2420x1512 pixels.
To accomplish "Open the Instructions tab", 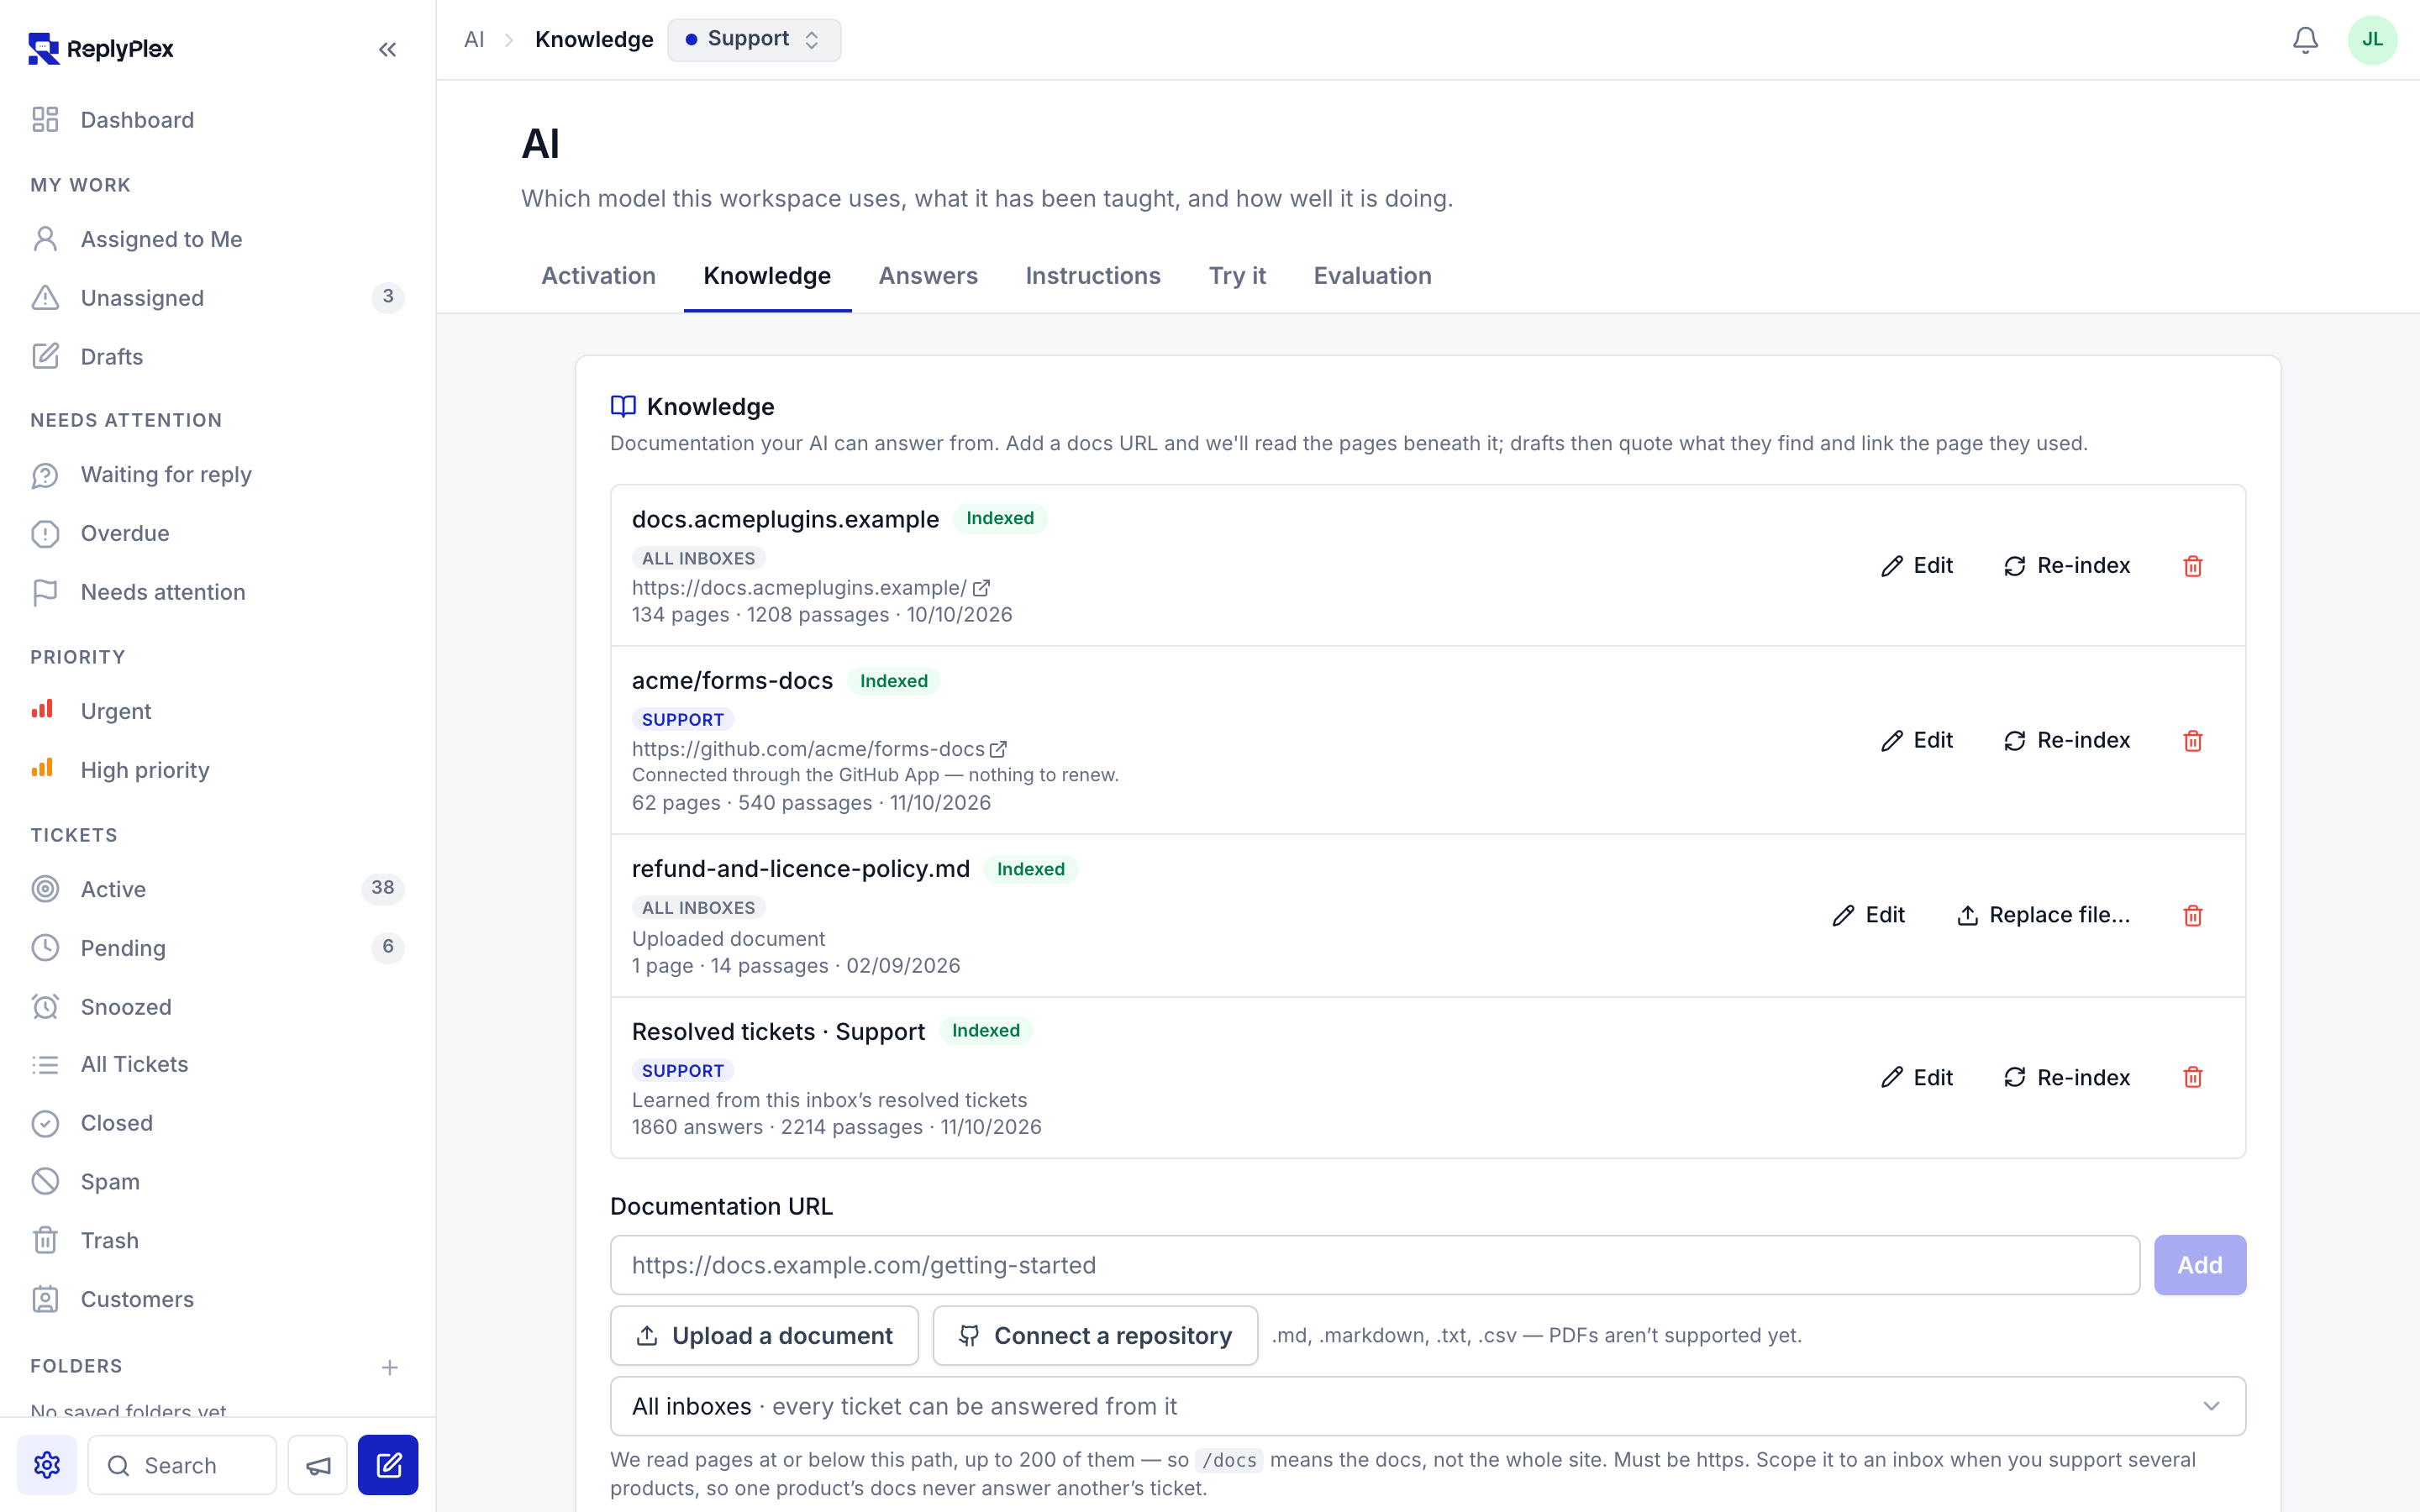I will click(x=1093, y=276).
